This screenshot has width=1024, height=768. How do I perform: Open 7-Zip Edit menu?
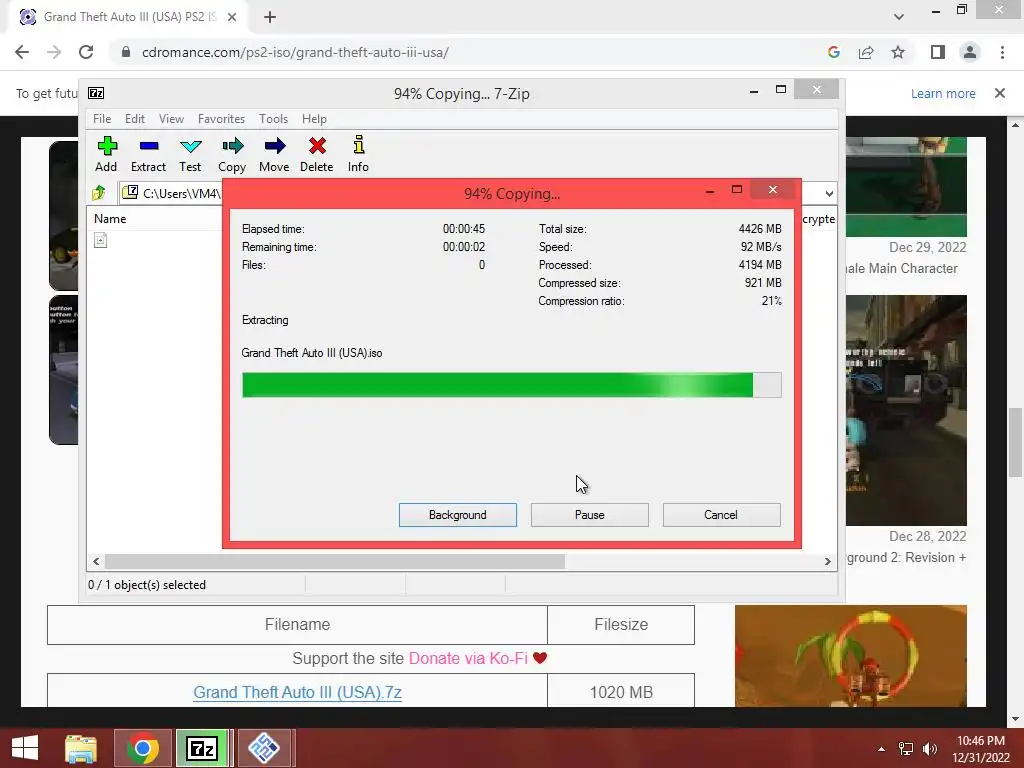(x=135, y=119)
